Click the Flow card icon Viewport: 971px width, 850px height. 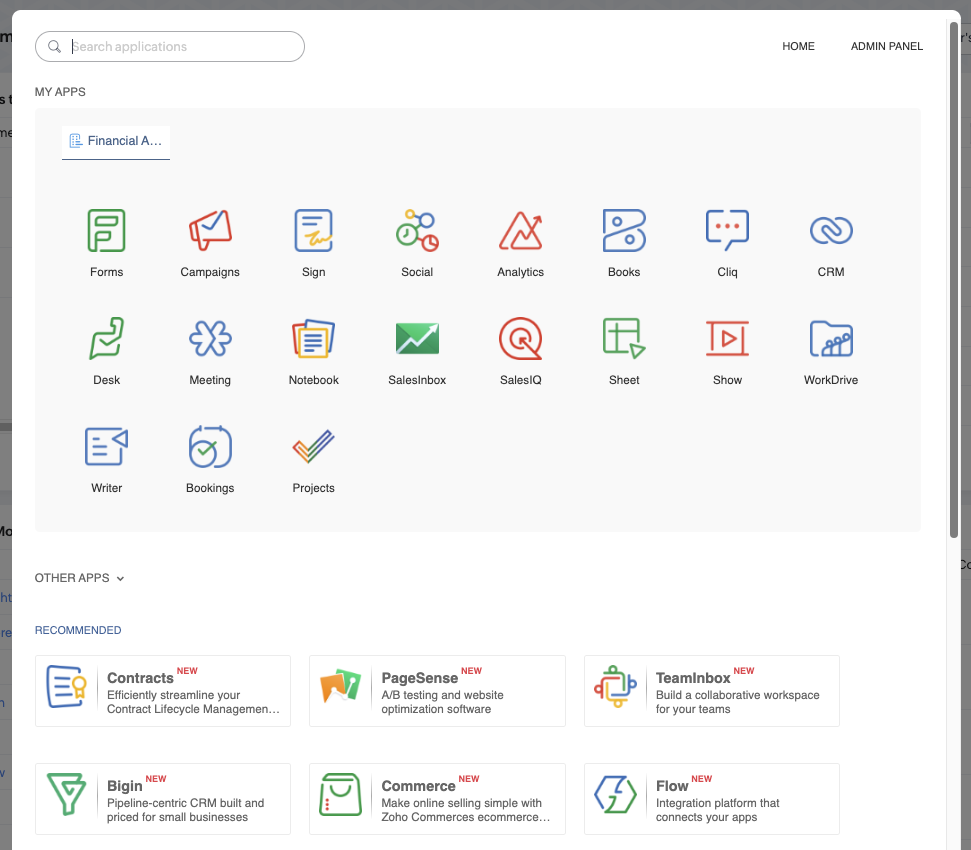tap(615, 794)
